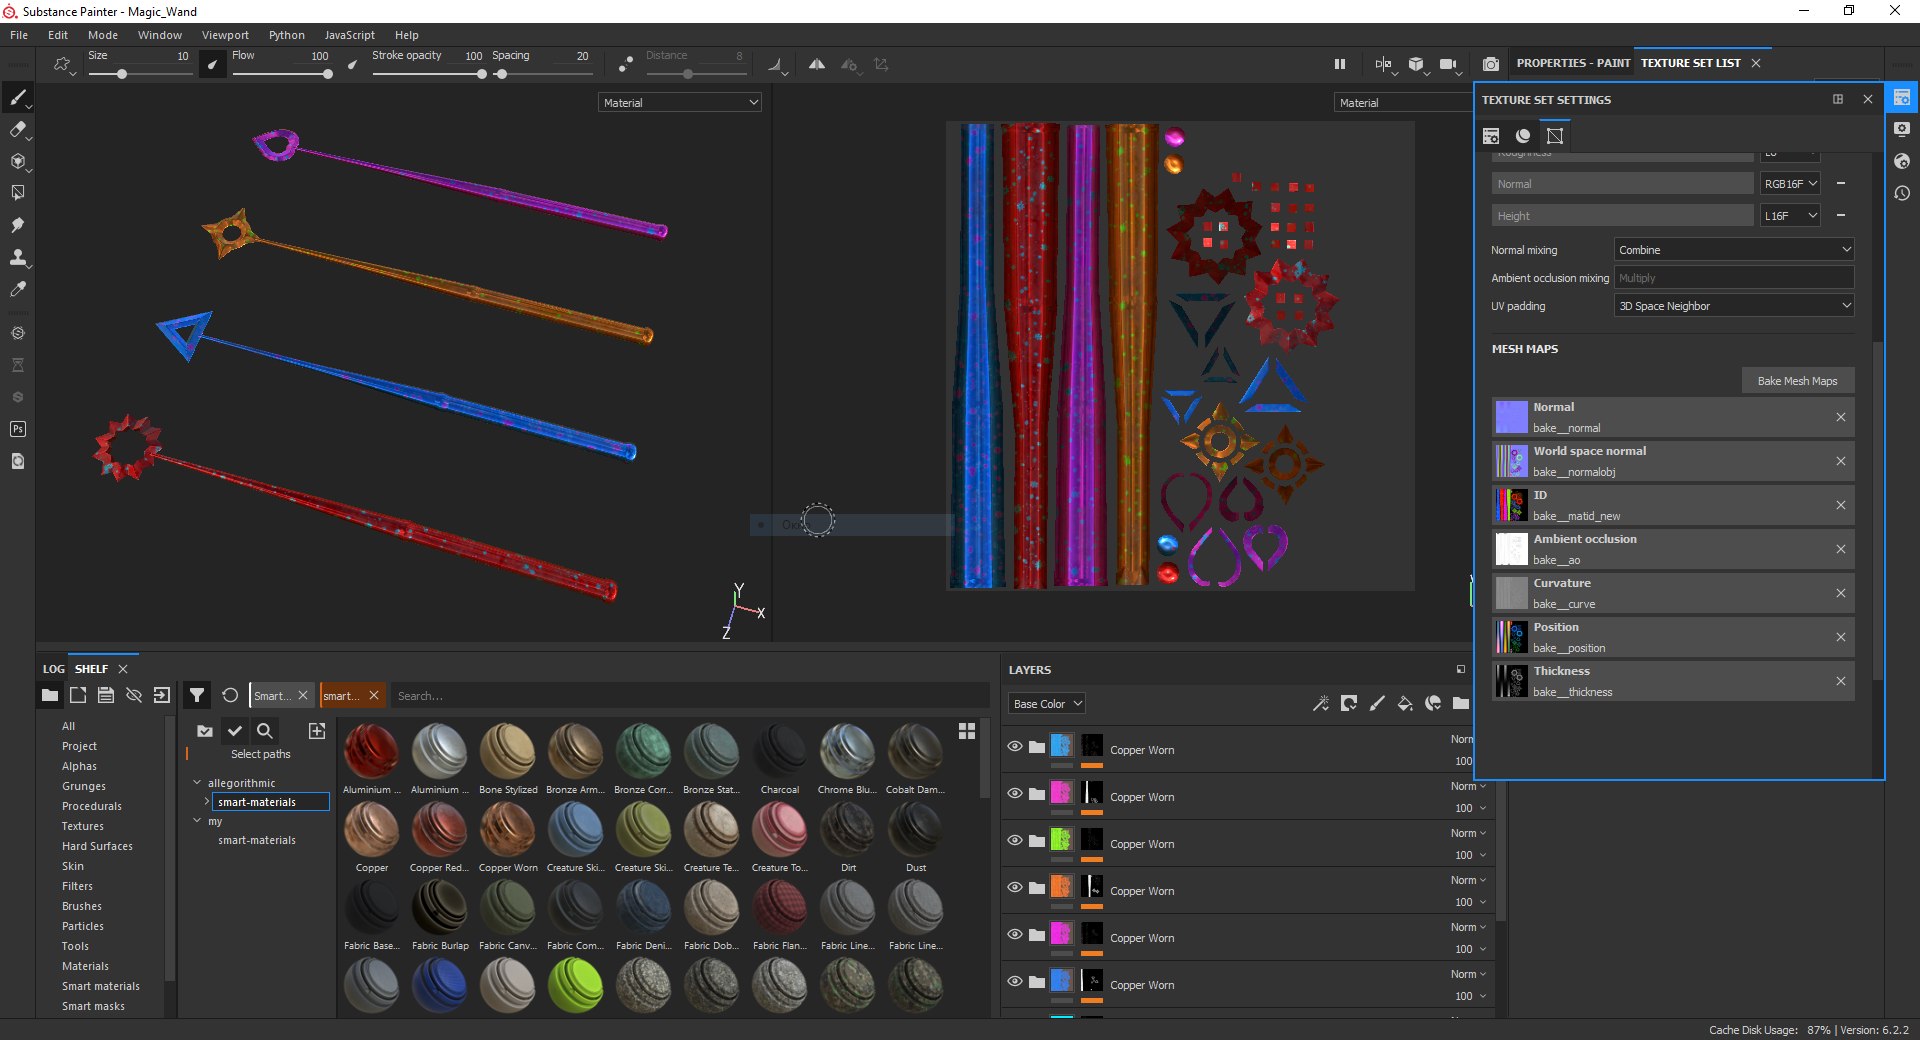Select the Alphas shelf category
This screenshot has height=1040, width=1920.
pyautogui.click(x=80, y=766)
